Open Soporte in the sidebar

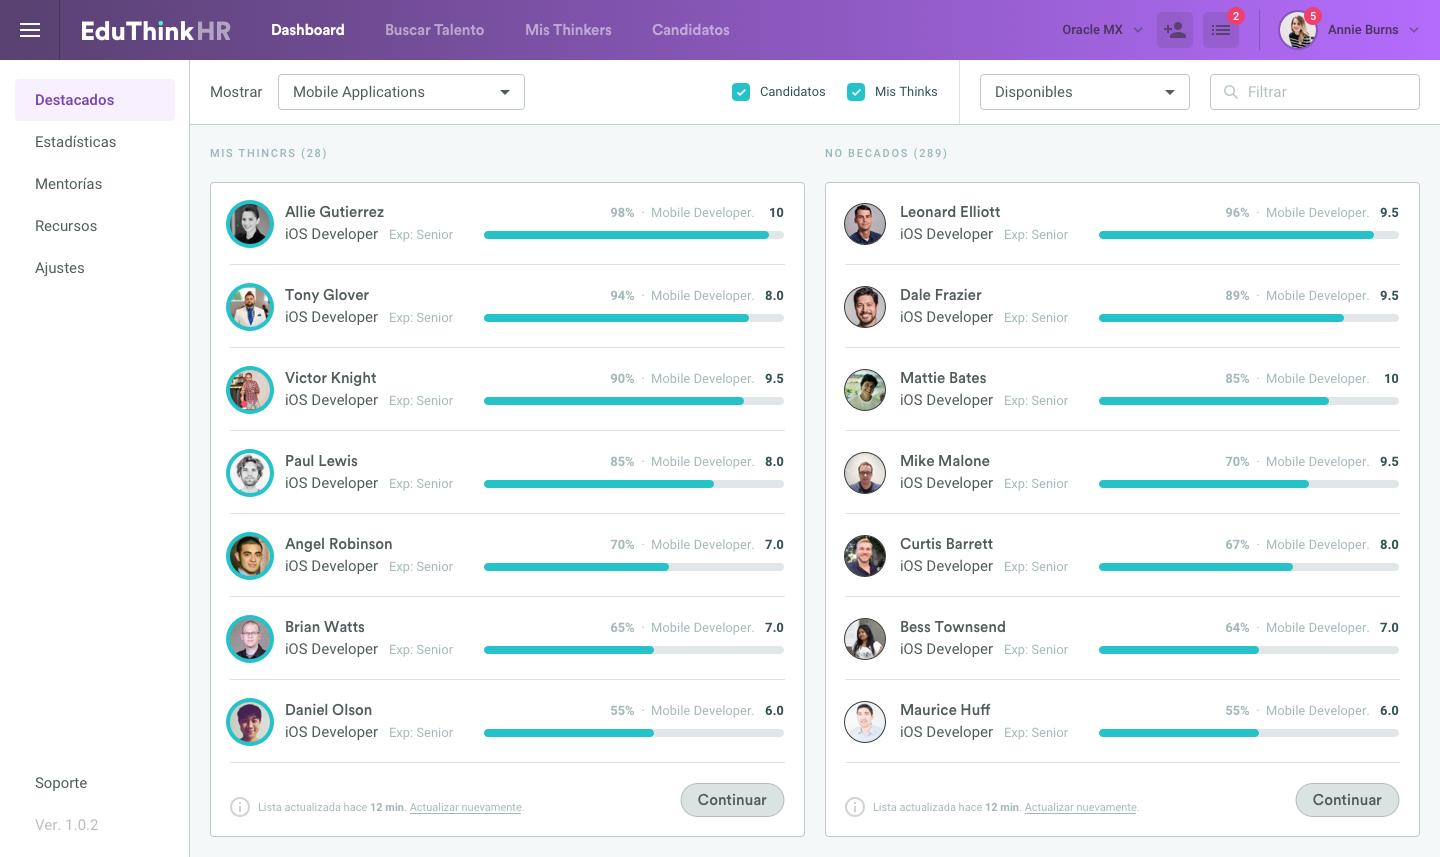(61, 783)
